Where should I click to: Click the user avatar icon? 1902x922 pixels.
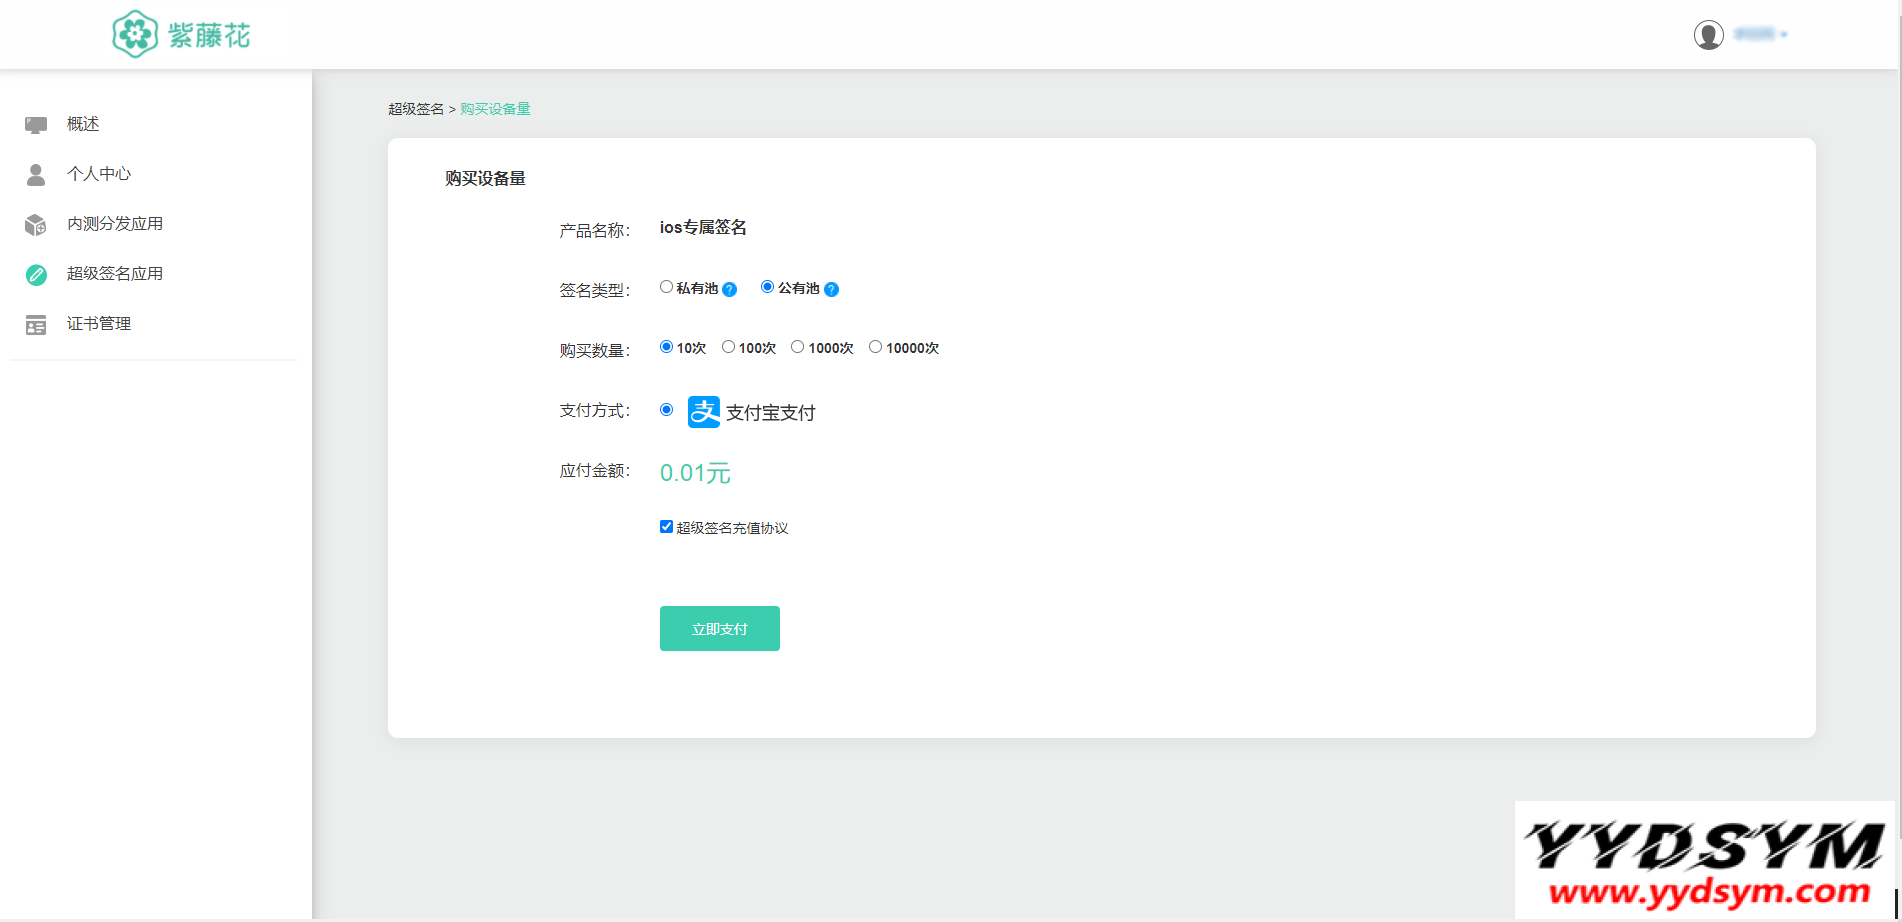click(1708, 35)
